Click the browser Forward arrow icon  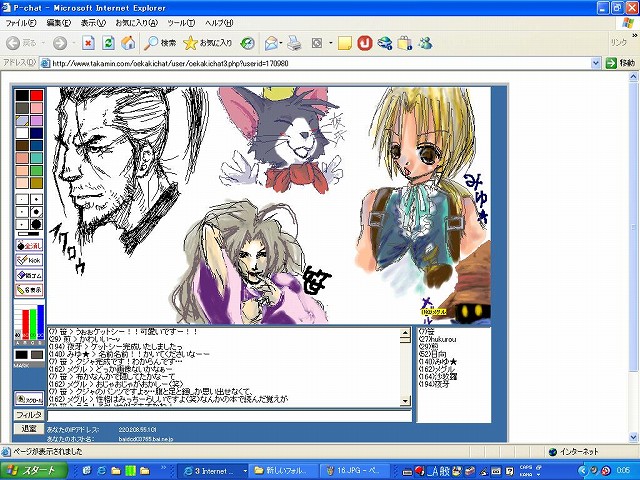60,43
